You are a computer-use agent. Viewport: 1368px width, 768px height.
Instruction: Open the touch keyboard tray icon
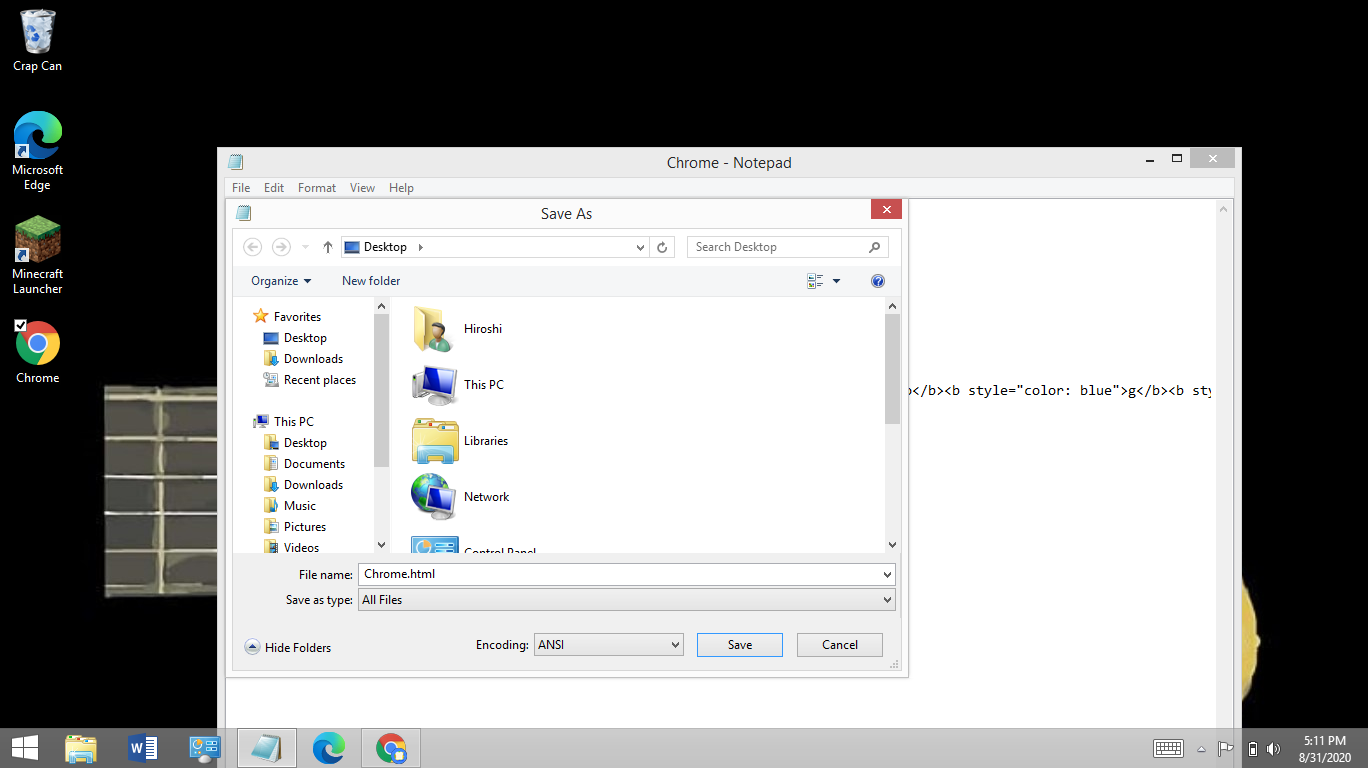tap(1169, 749)
